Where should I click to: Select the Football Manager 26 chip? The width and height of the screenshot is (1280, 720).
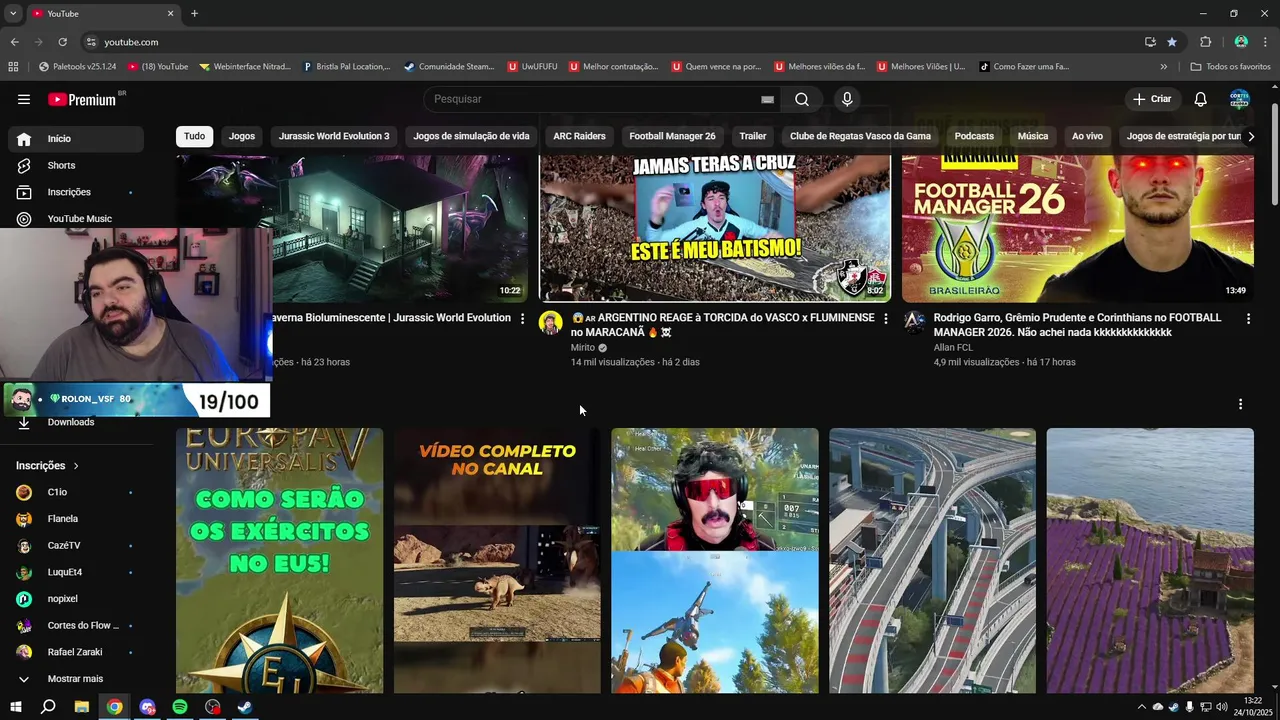[672, 136]
